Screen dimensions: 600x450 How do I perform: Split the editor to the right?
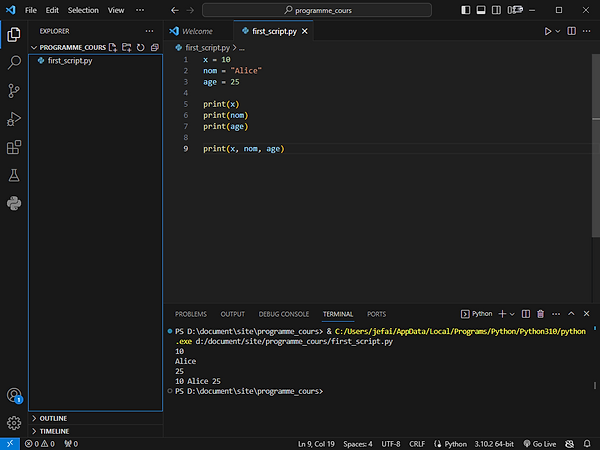pyautogui.click(x=571, y=31)
